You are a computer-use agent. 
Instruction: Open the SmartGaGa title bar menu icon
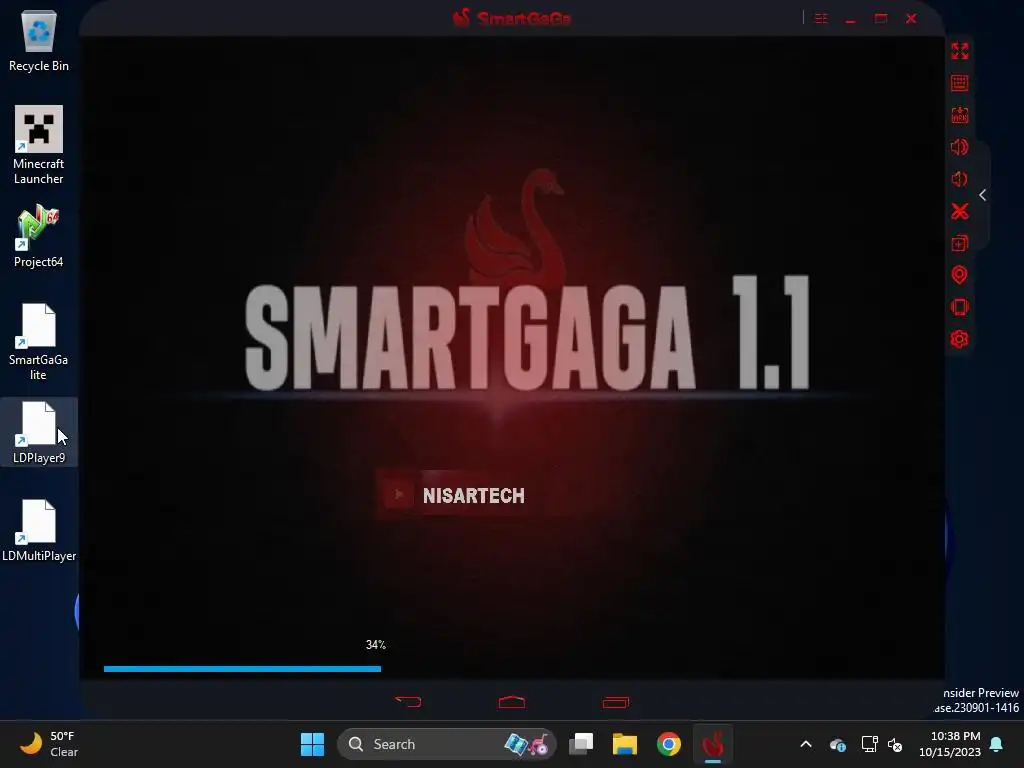[821, 18]
